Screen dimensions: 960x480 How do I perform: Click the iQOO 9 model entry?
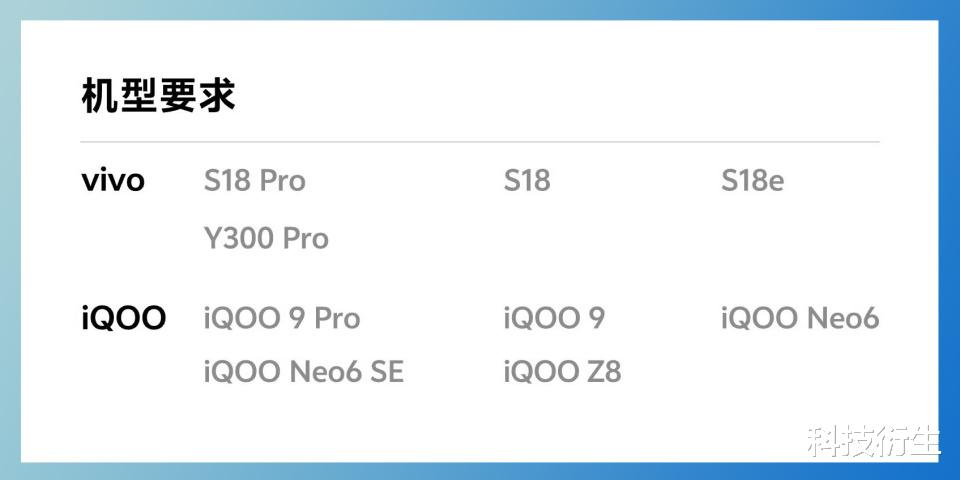554,318
